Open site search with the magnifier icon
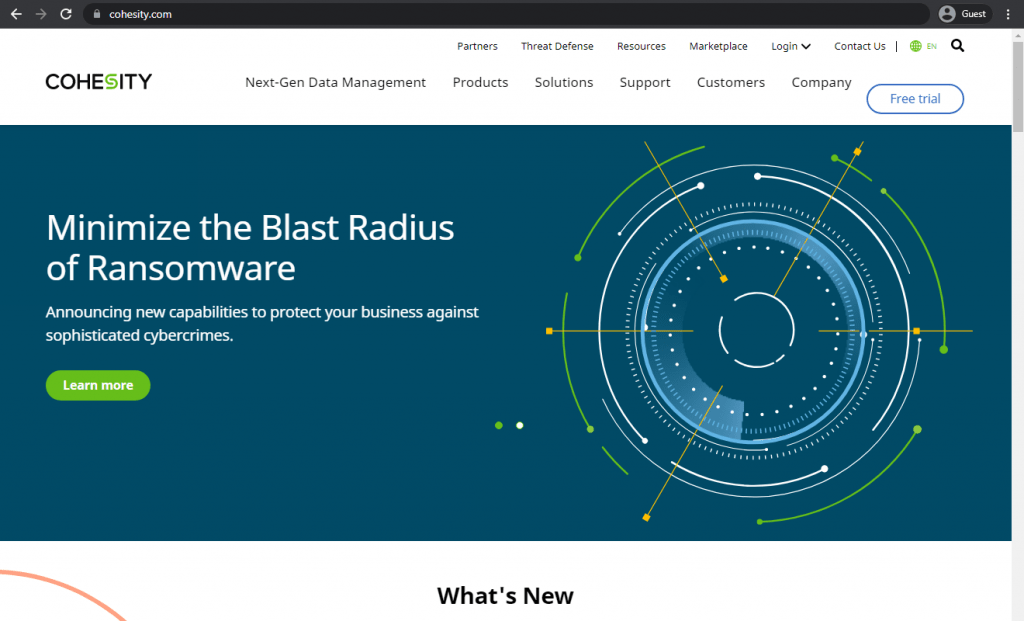The image size is (1024, 621). (x=957, y=46)
